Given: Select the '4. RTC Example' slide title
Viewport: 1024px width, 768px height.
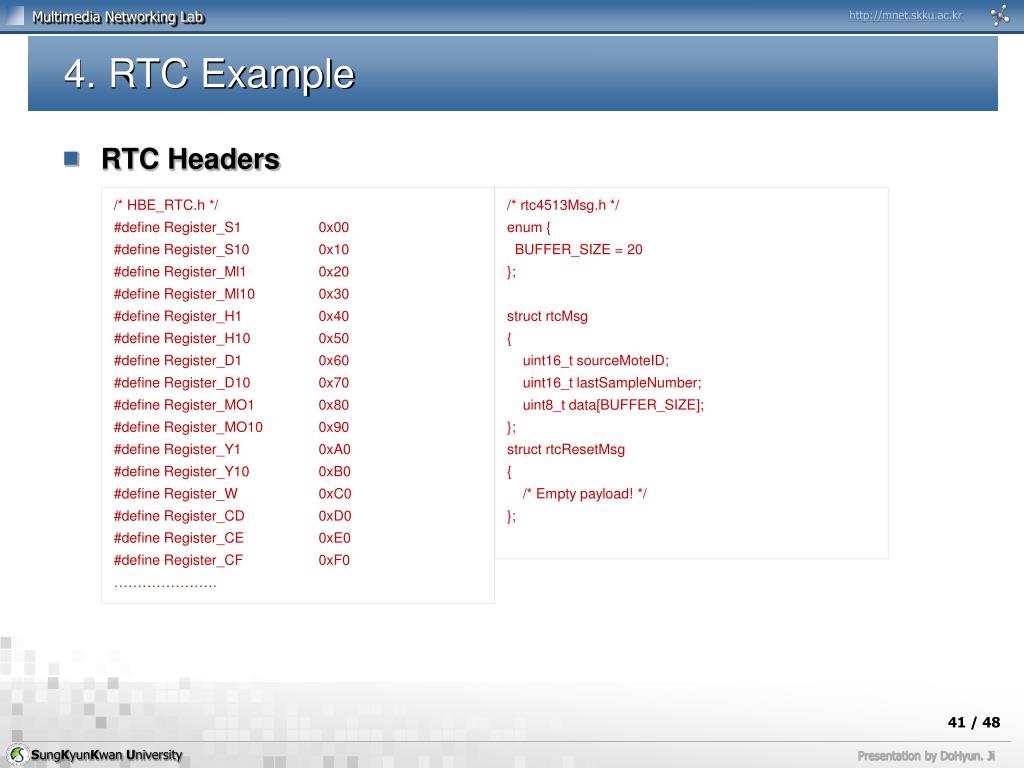Looking at the screenshot, I should coord(210,73).
